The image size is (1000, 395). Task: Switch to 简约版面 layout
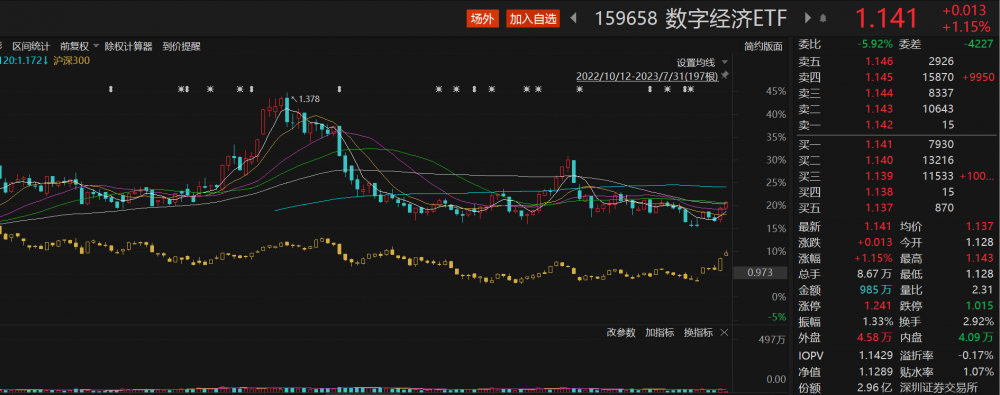tap(763, 46)
